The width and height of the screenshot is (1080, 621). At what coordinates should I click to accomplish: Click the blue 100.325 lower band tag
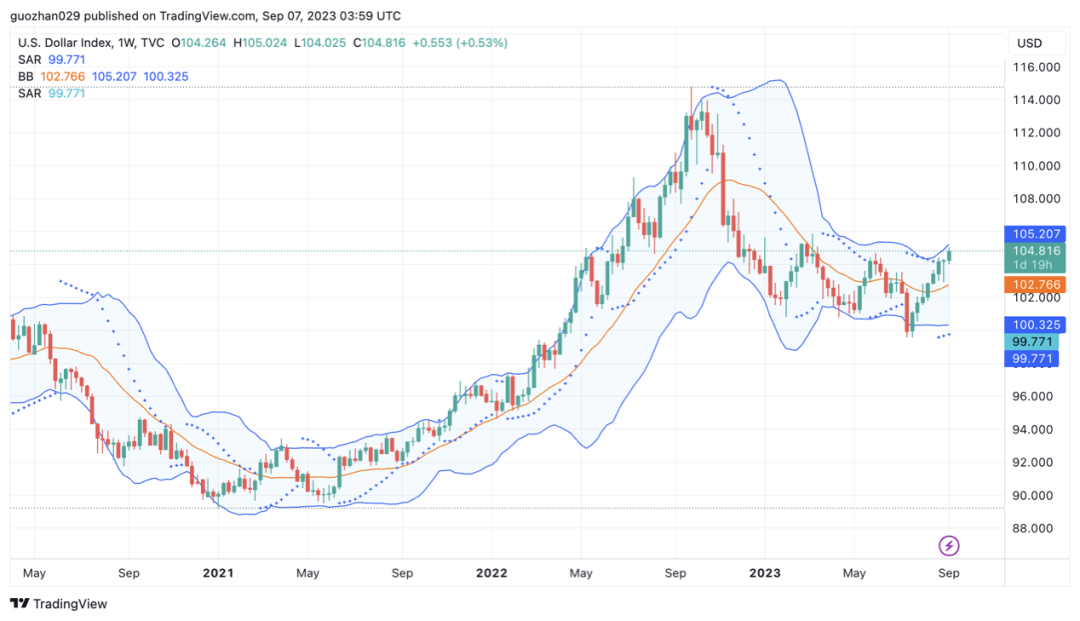(x=1035, y=325)
